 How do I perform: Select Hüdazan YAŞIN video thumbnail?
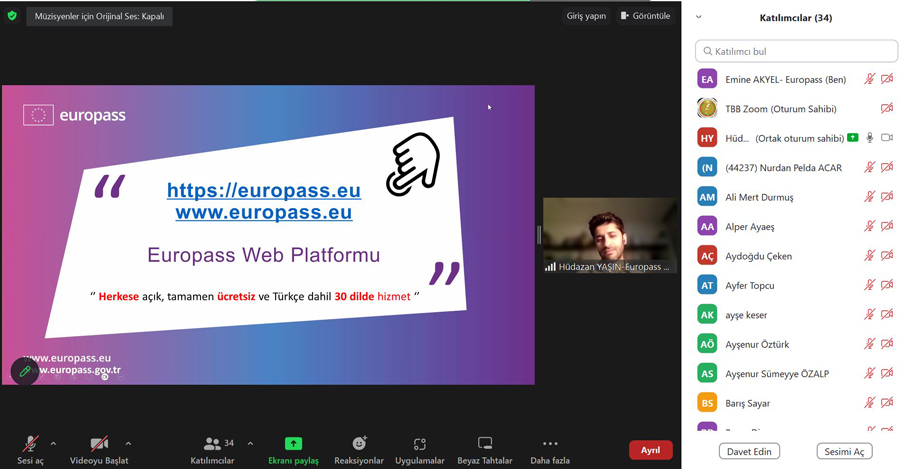click(610, 235)
